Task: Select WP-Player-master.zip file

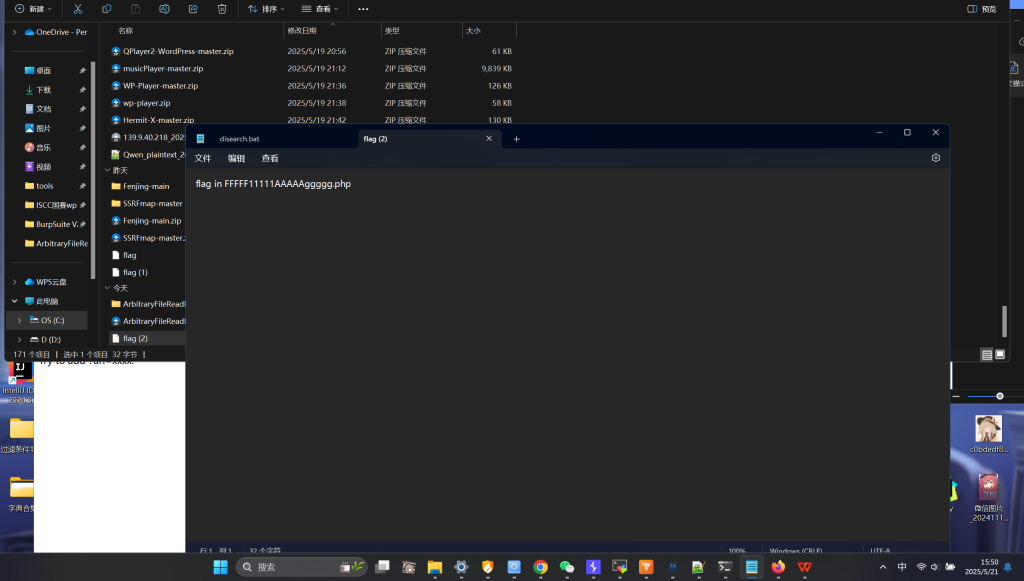Action: click(160, 86)
